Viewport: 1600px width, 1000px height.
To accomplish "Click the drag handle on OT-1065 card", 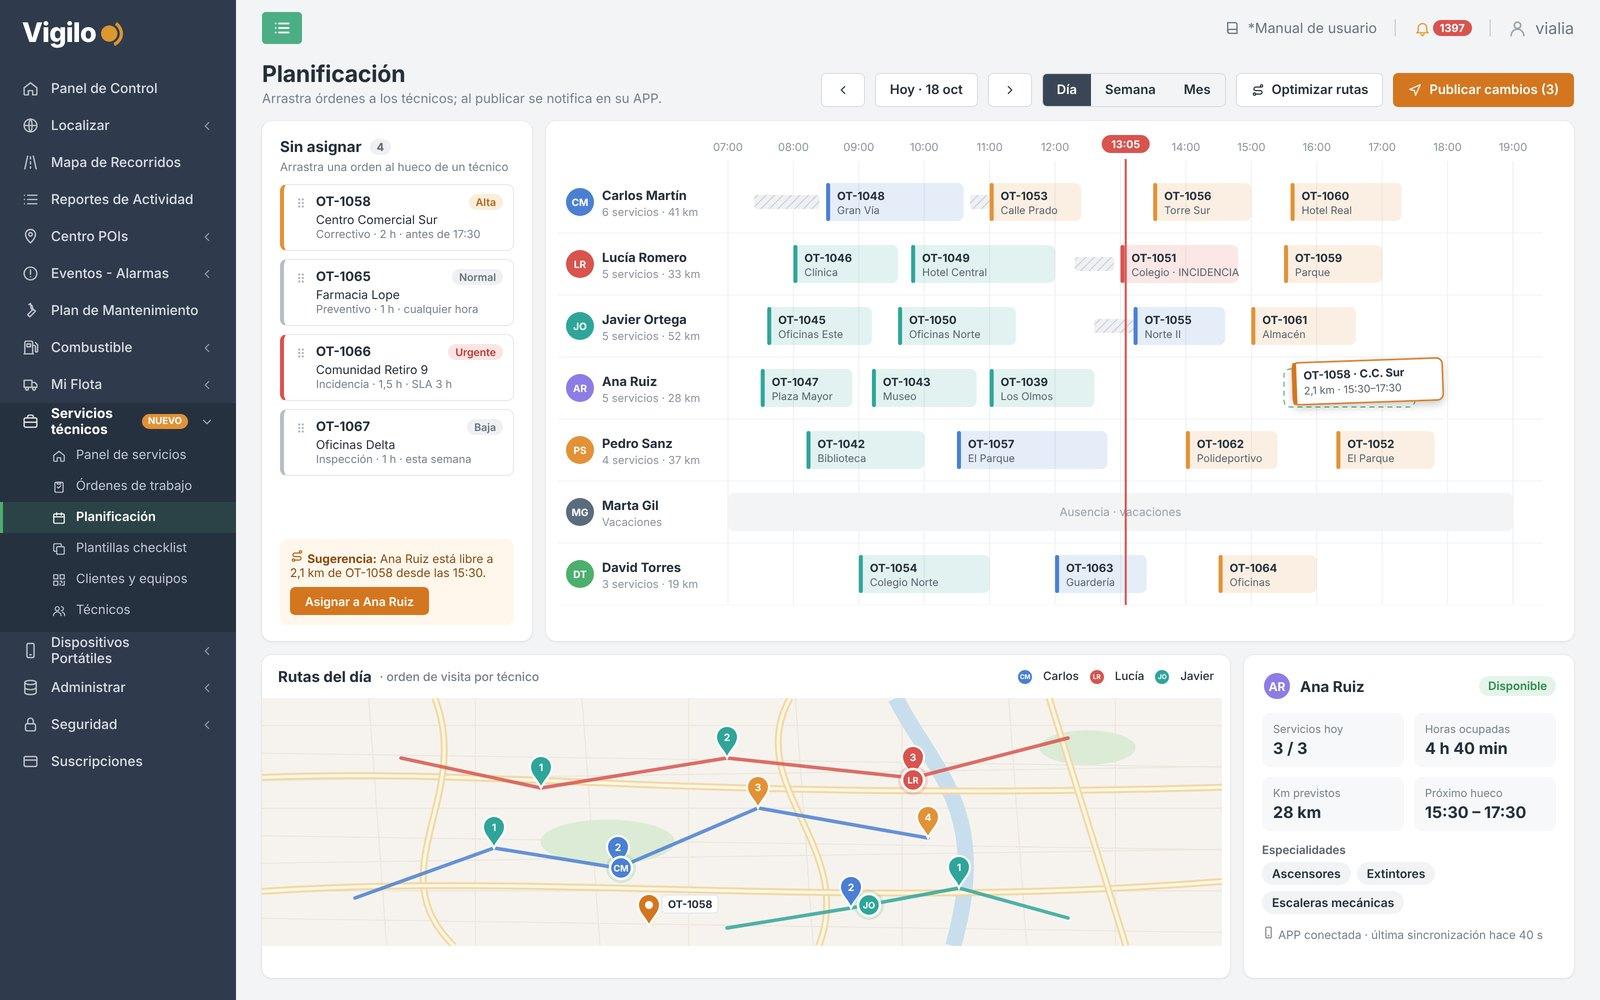I will (301, 277).
